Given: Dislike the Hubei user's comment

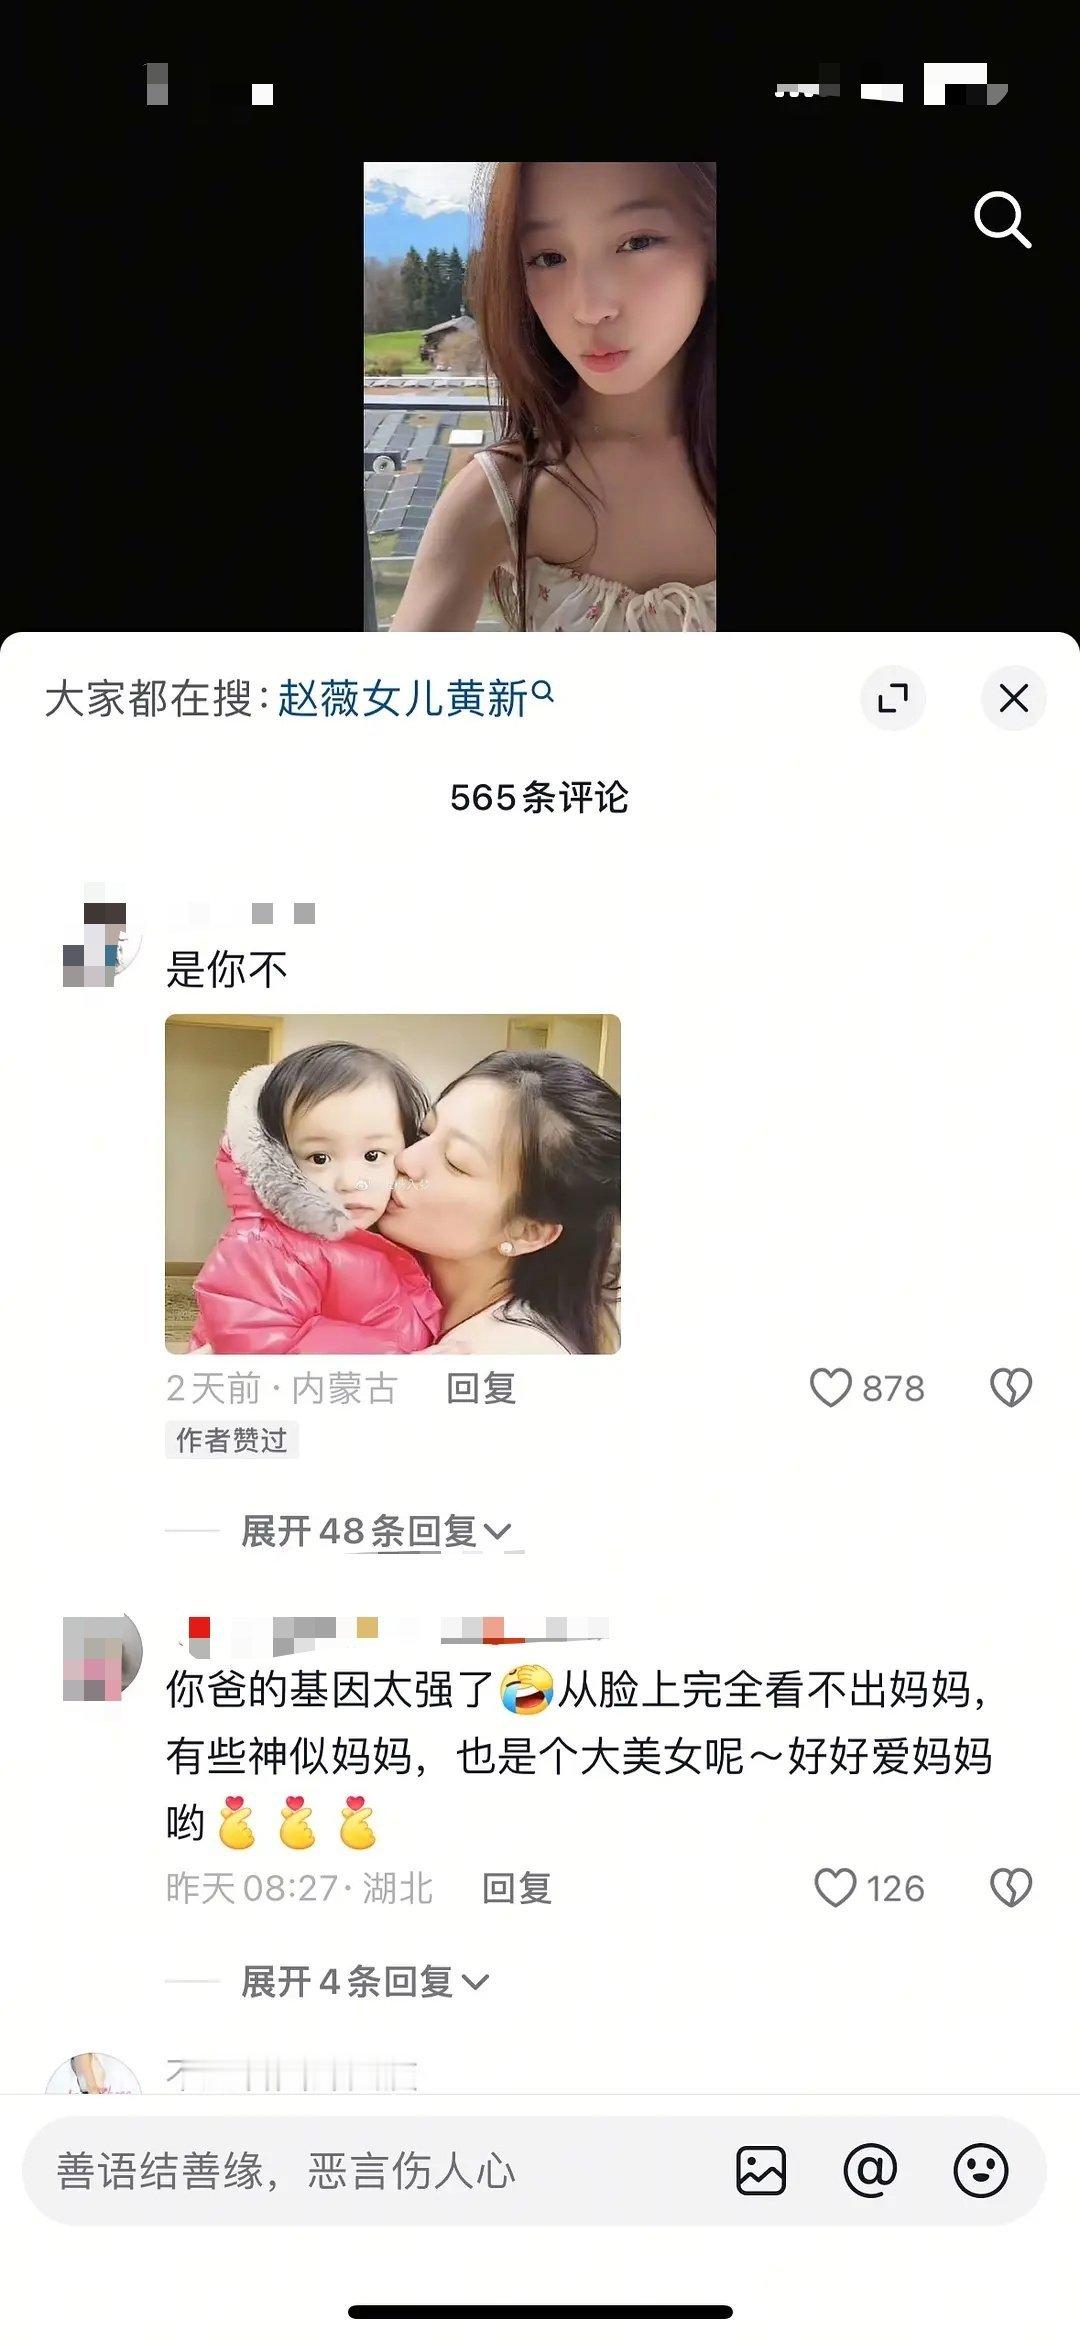Looking at the screenshot, I should click(x=1010, y=1888).
